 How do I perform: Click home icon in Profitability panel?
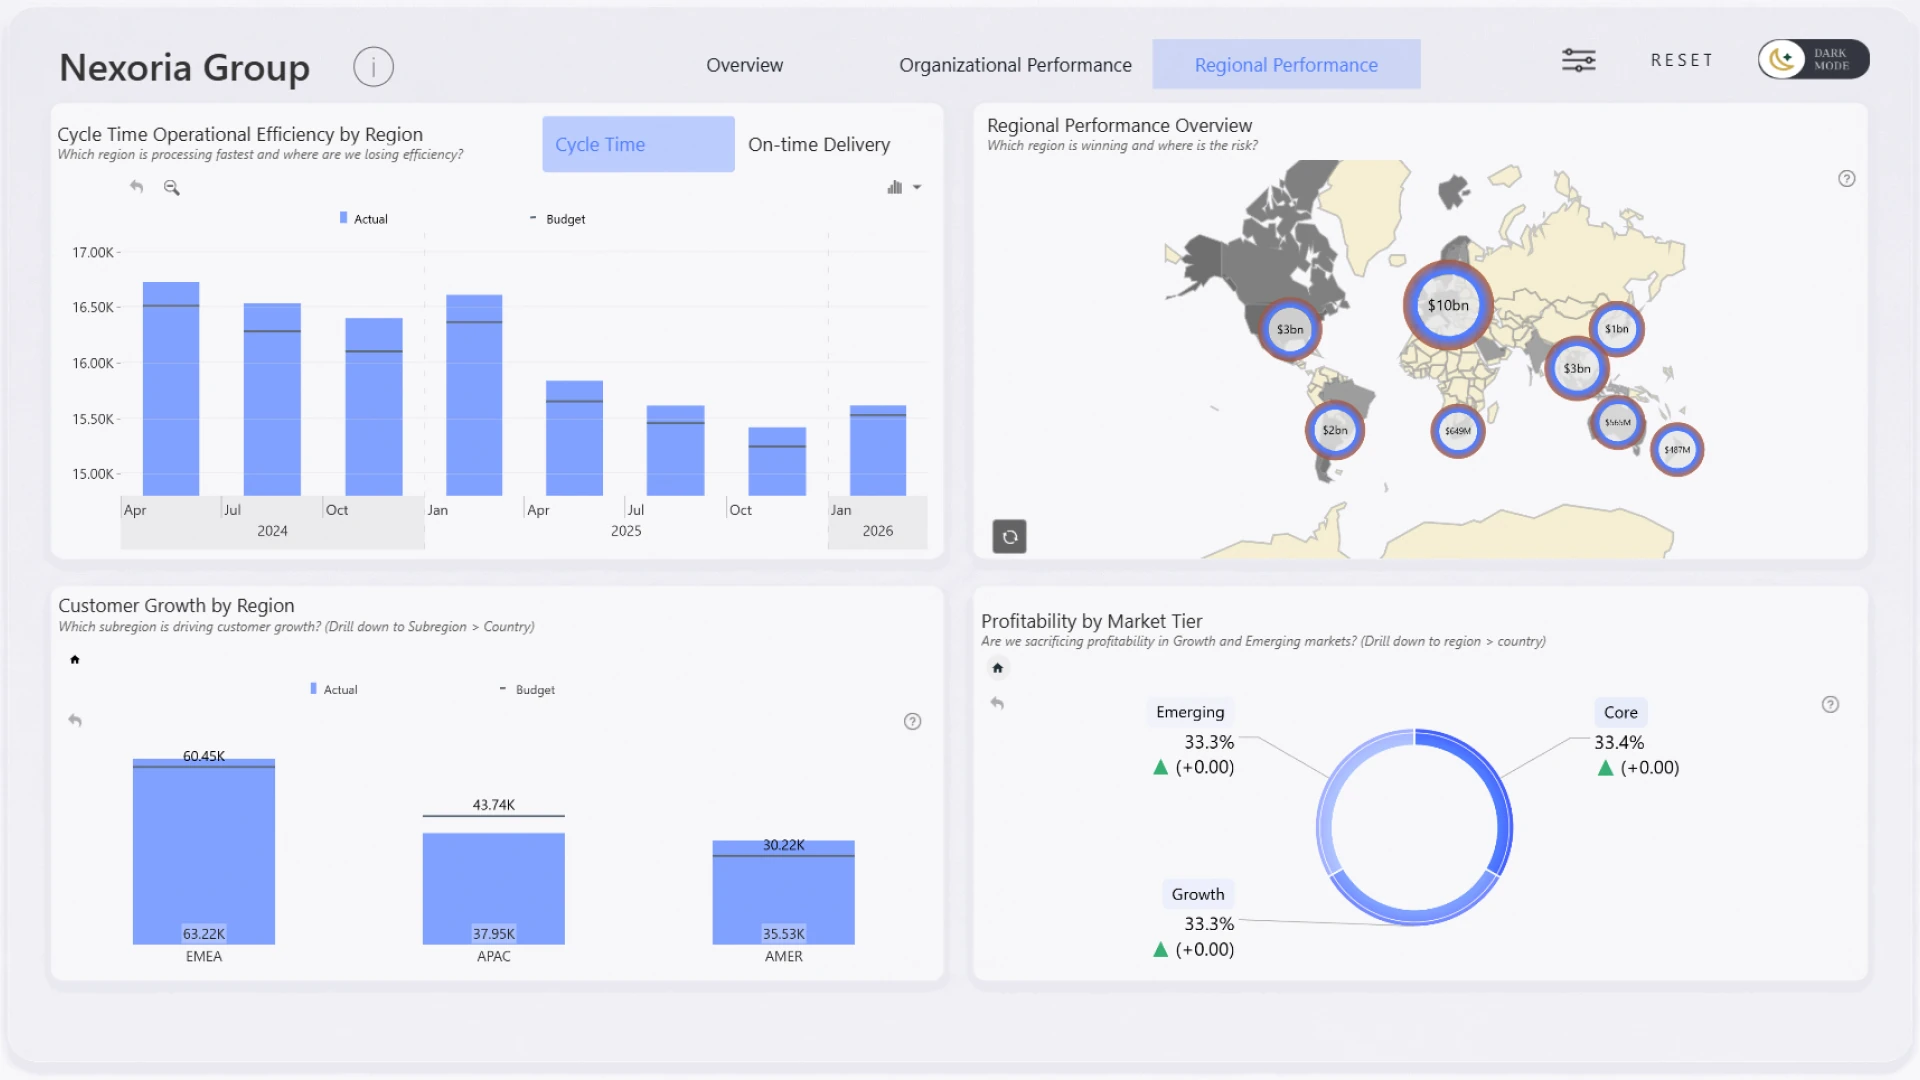point(997,668)
